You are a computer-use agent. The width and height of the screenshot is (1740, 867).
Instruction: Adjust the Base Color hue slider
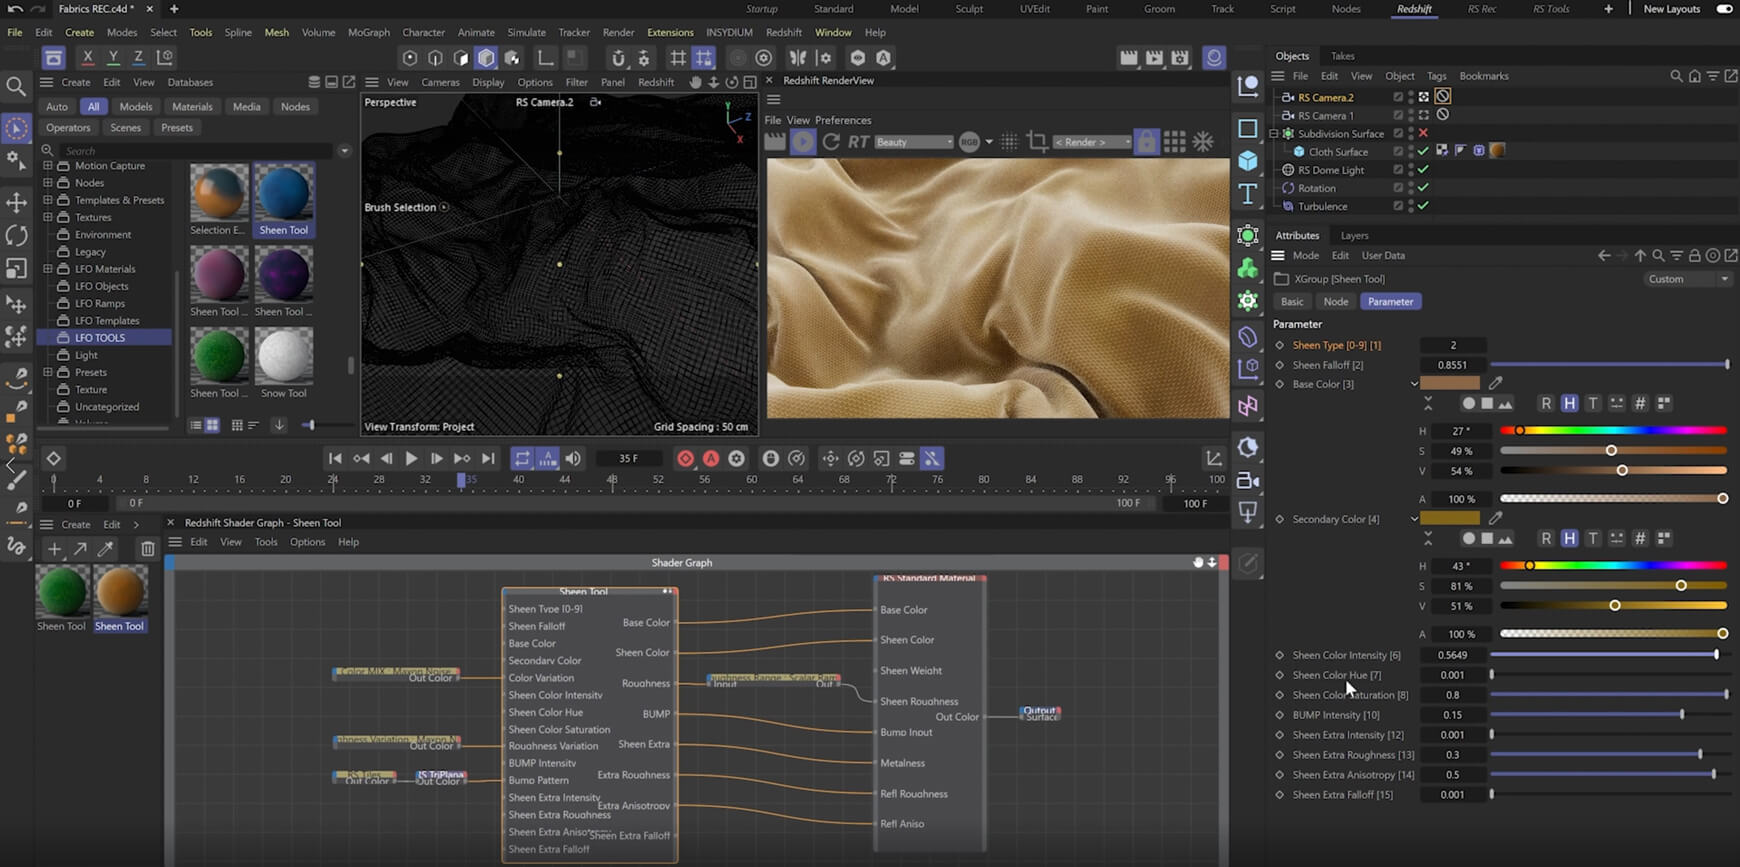click(x=1613, y=430)
